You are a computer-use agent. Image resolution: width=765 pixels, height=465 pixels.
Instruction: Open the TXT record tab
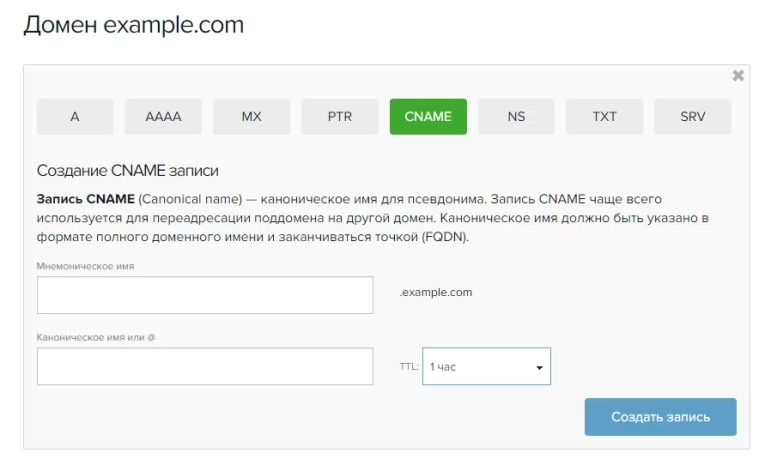tap(604, 116)
